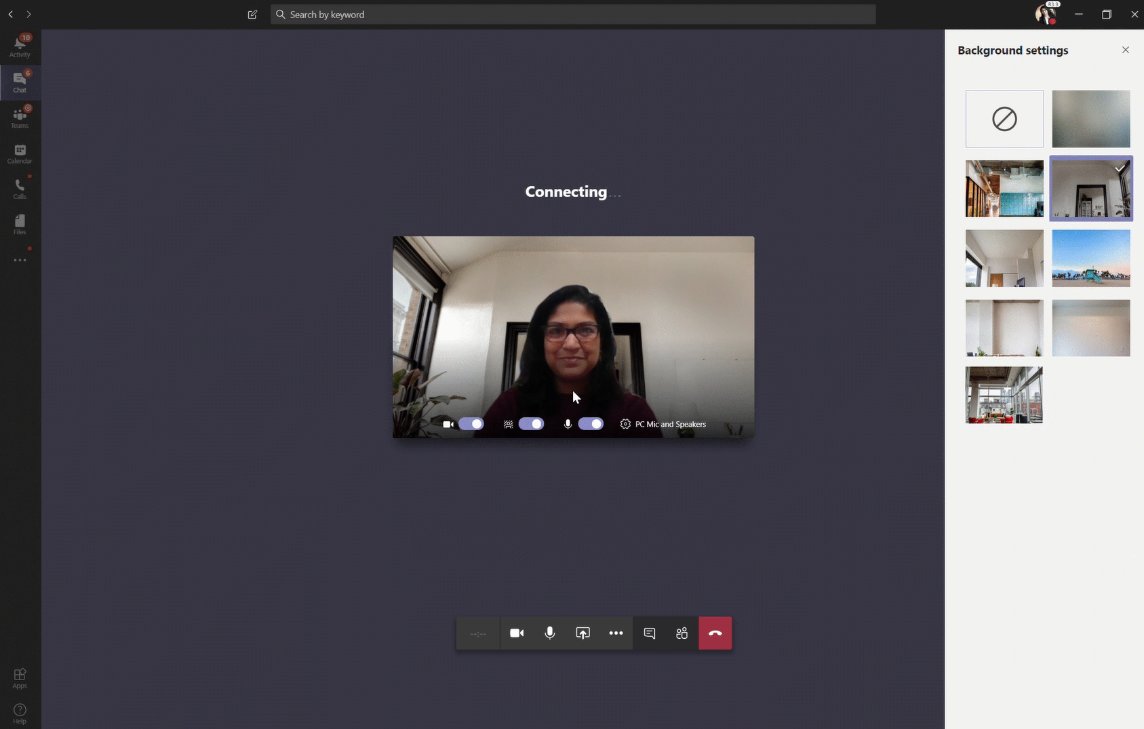Choose industrial office with teal wall background
Image resolution: width=1144 pixels, height=729 pixels.
[x=1005, y=188]
